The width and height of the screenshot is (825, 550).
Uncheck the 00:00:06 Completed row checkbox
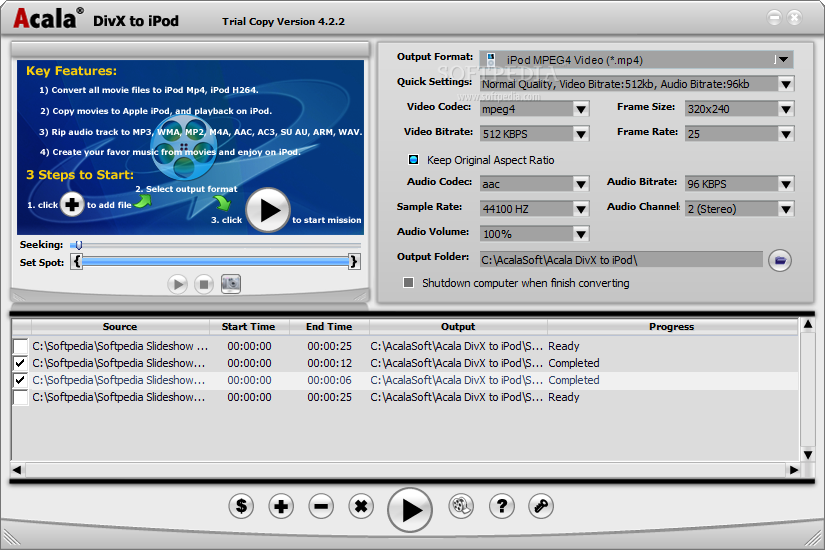pos(21,380)
